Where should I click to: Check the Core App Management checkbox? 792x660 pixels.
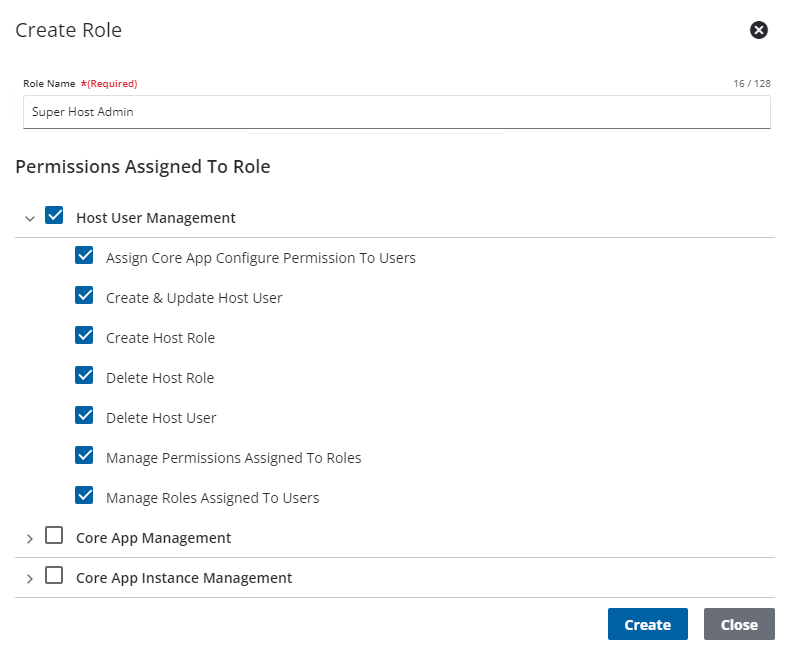54,536
